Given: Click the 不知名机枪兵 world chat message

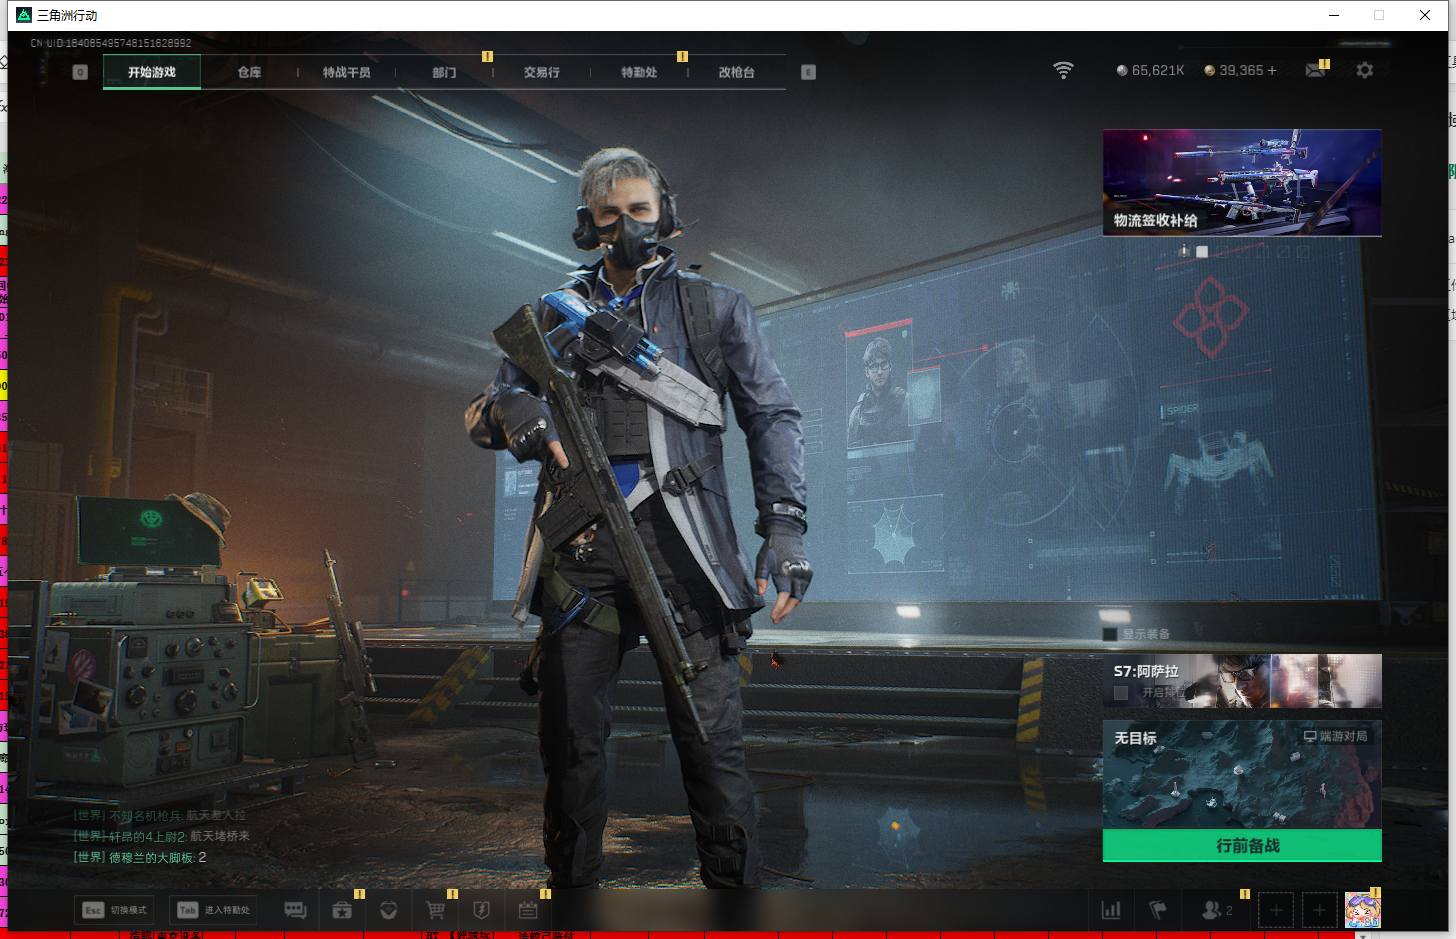Looking at the screenshot, I should point(159,815).
